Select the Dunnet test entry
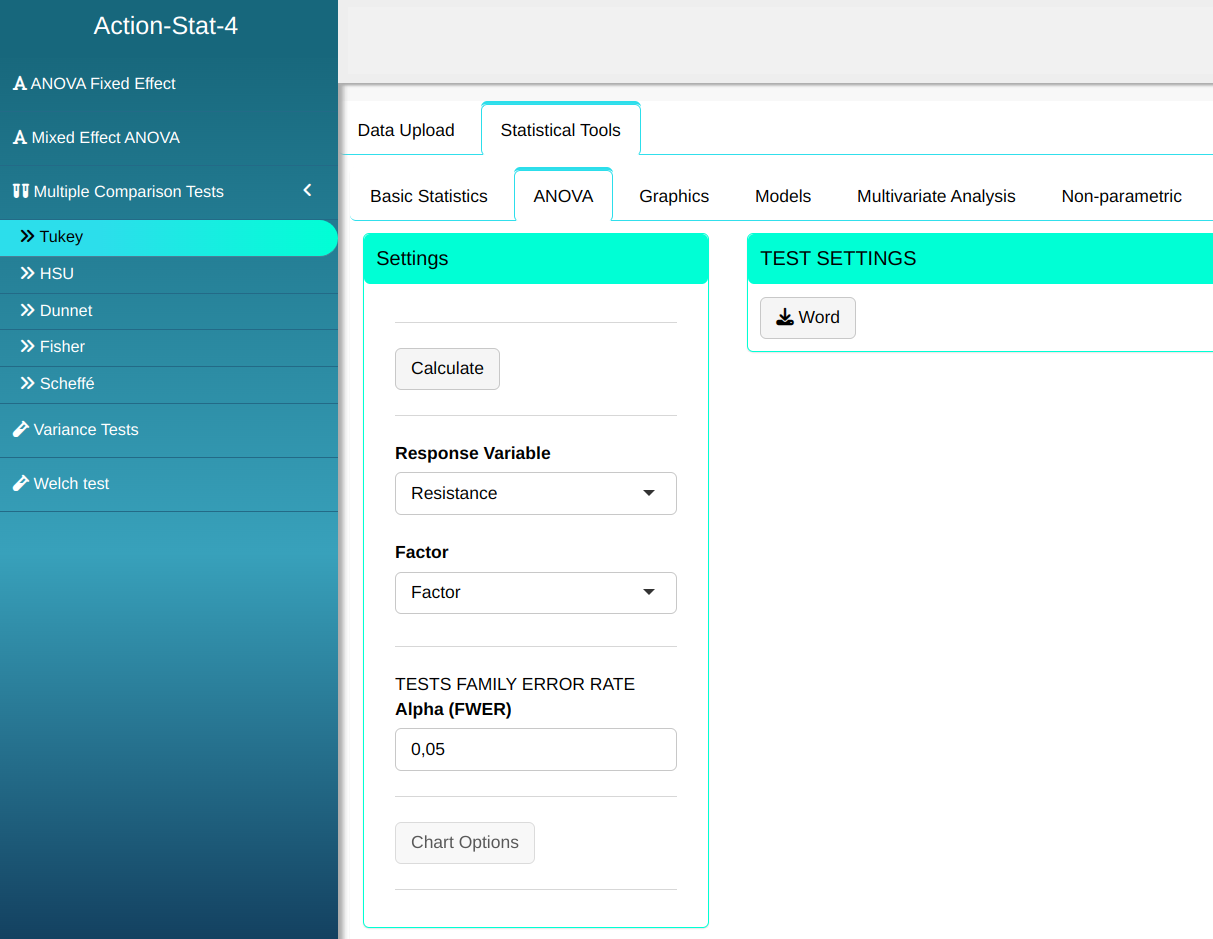1213x939 pixels. coord(66,311)
